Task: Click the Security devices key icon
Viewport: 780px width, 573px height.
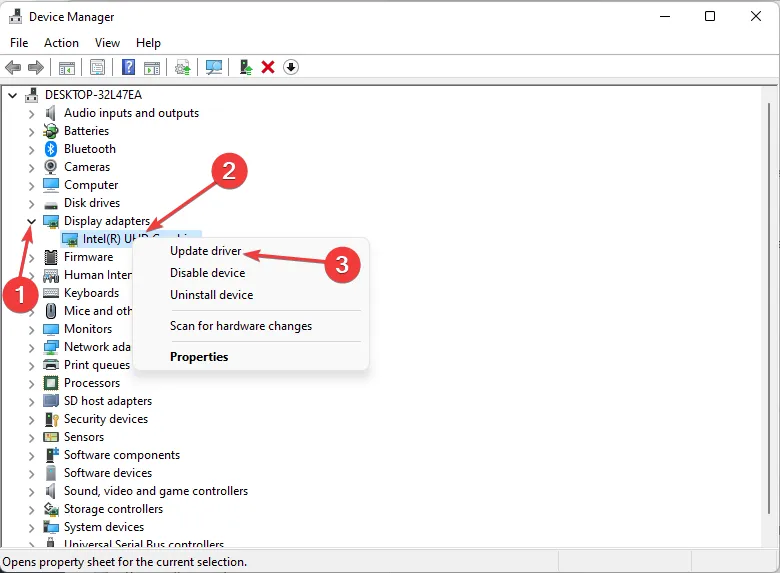Action: click(51, 419)
